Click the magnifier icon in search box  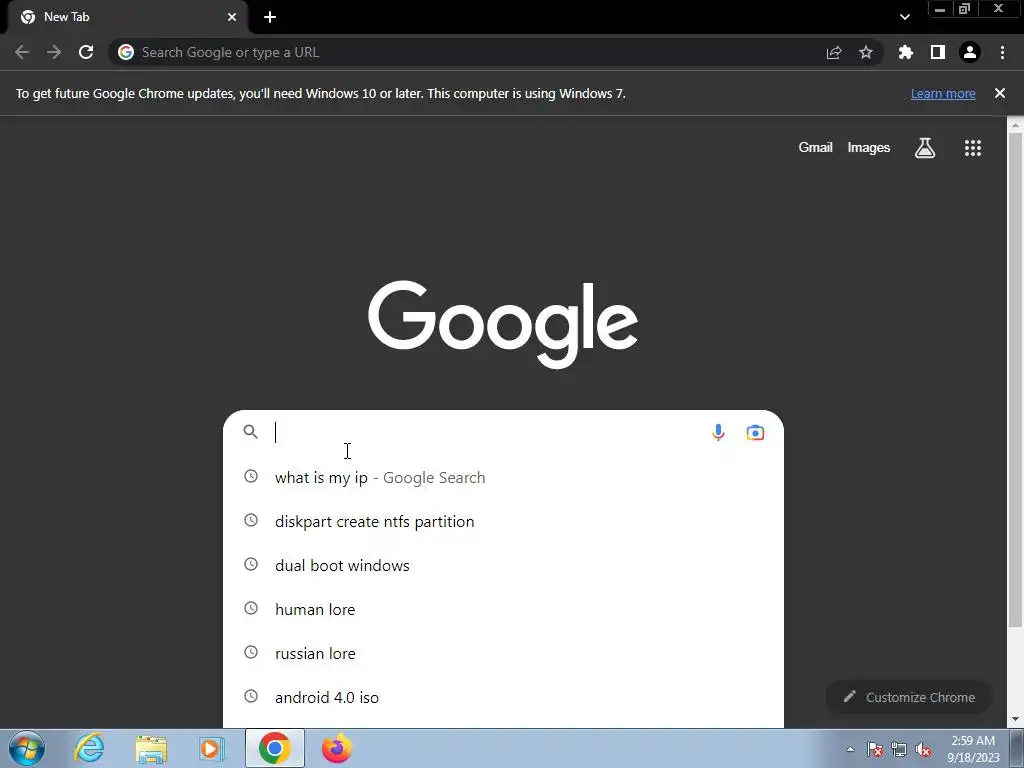point(250,432)
